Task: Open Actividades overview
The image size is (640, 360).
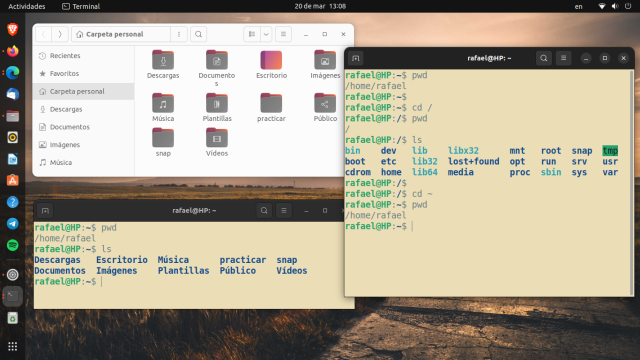Action: point(27,6)
